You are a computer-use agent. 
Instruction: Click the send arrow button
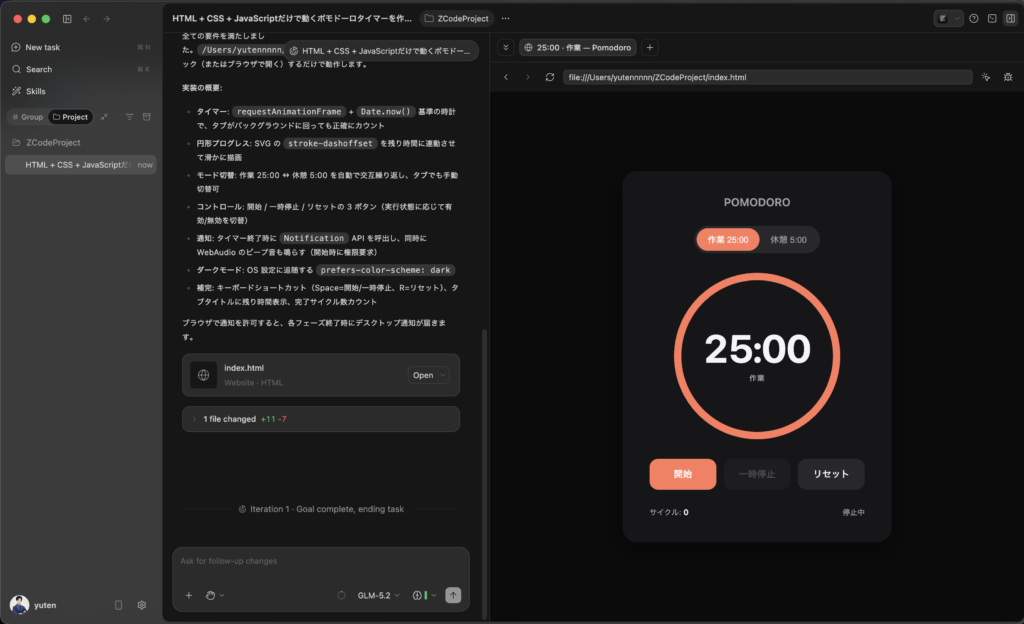[453, 595]
